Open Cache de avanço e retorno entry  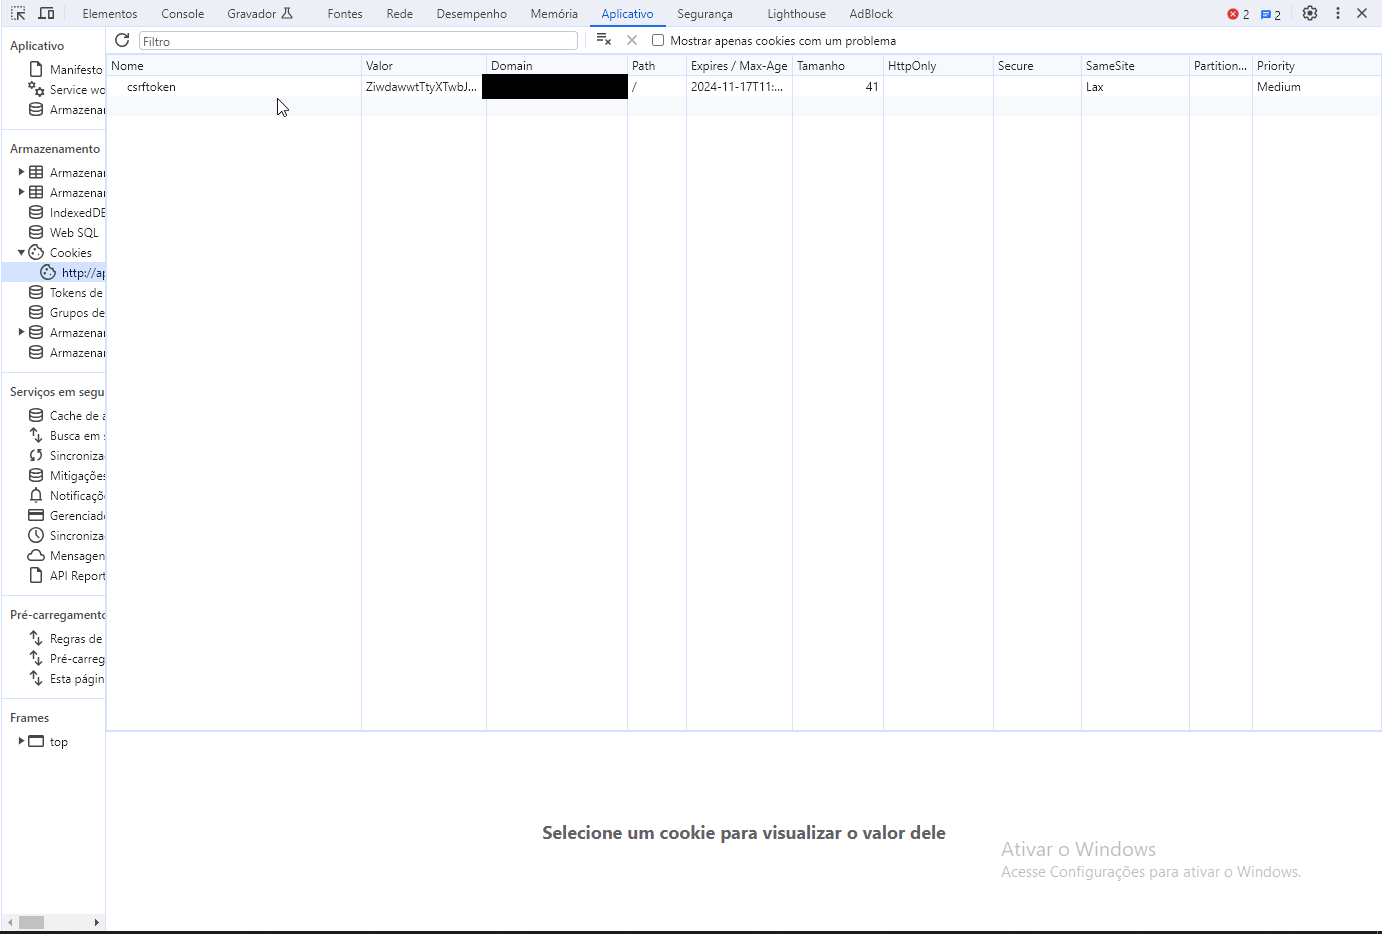tap(66, 415)
